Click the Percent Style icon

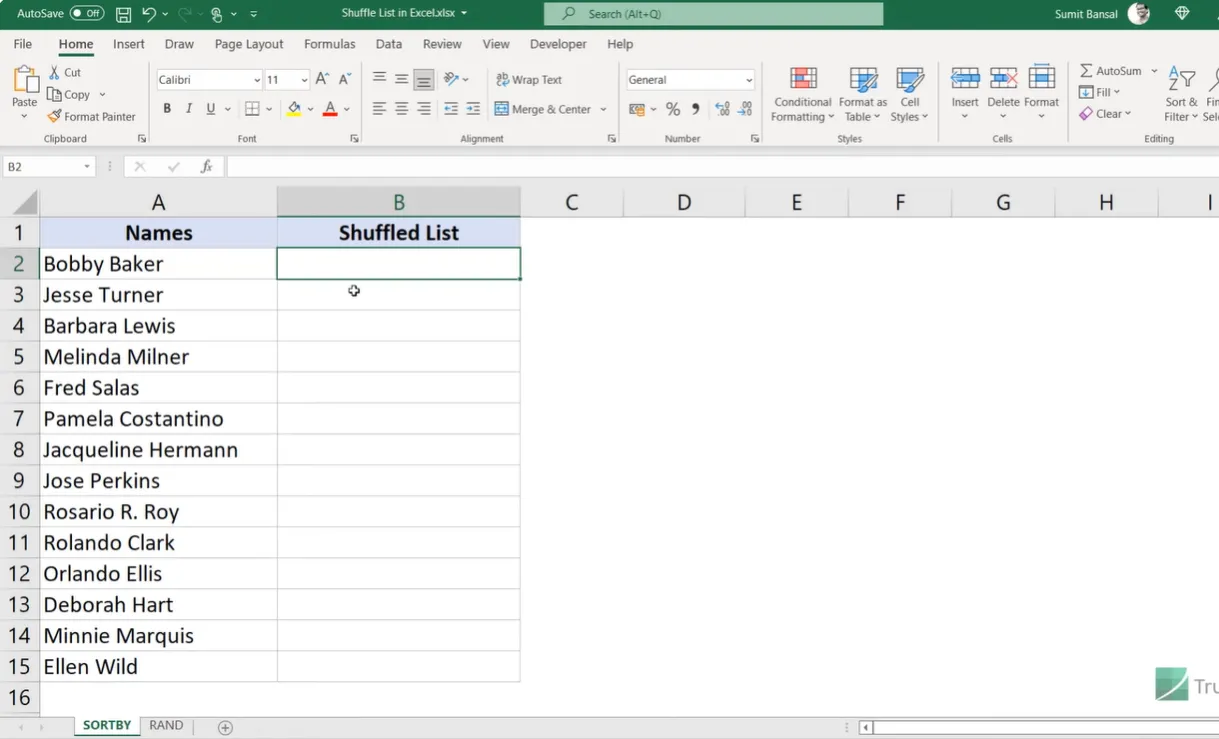click(673, 109)
